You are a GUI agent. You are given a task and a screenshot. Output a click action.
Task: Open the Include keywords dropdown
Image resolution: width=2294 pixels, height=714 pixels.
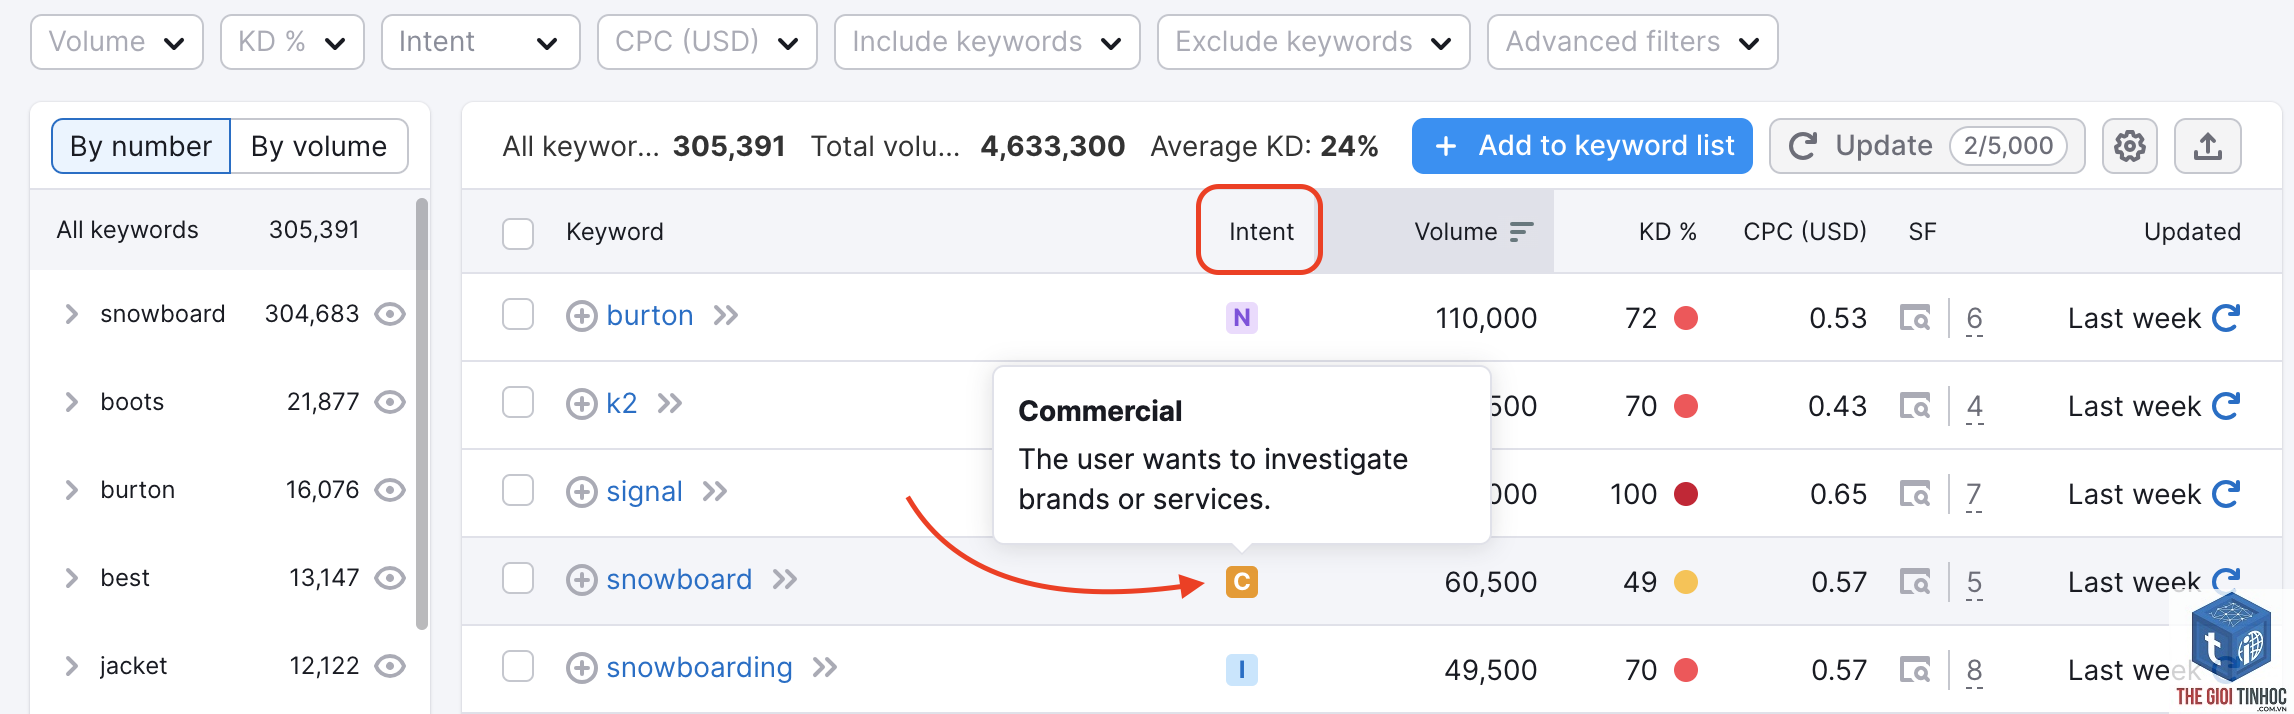click(987, 42)
